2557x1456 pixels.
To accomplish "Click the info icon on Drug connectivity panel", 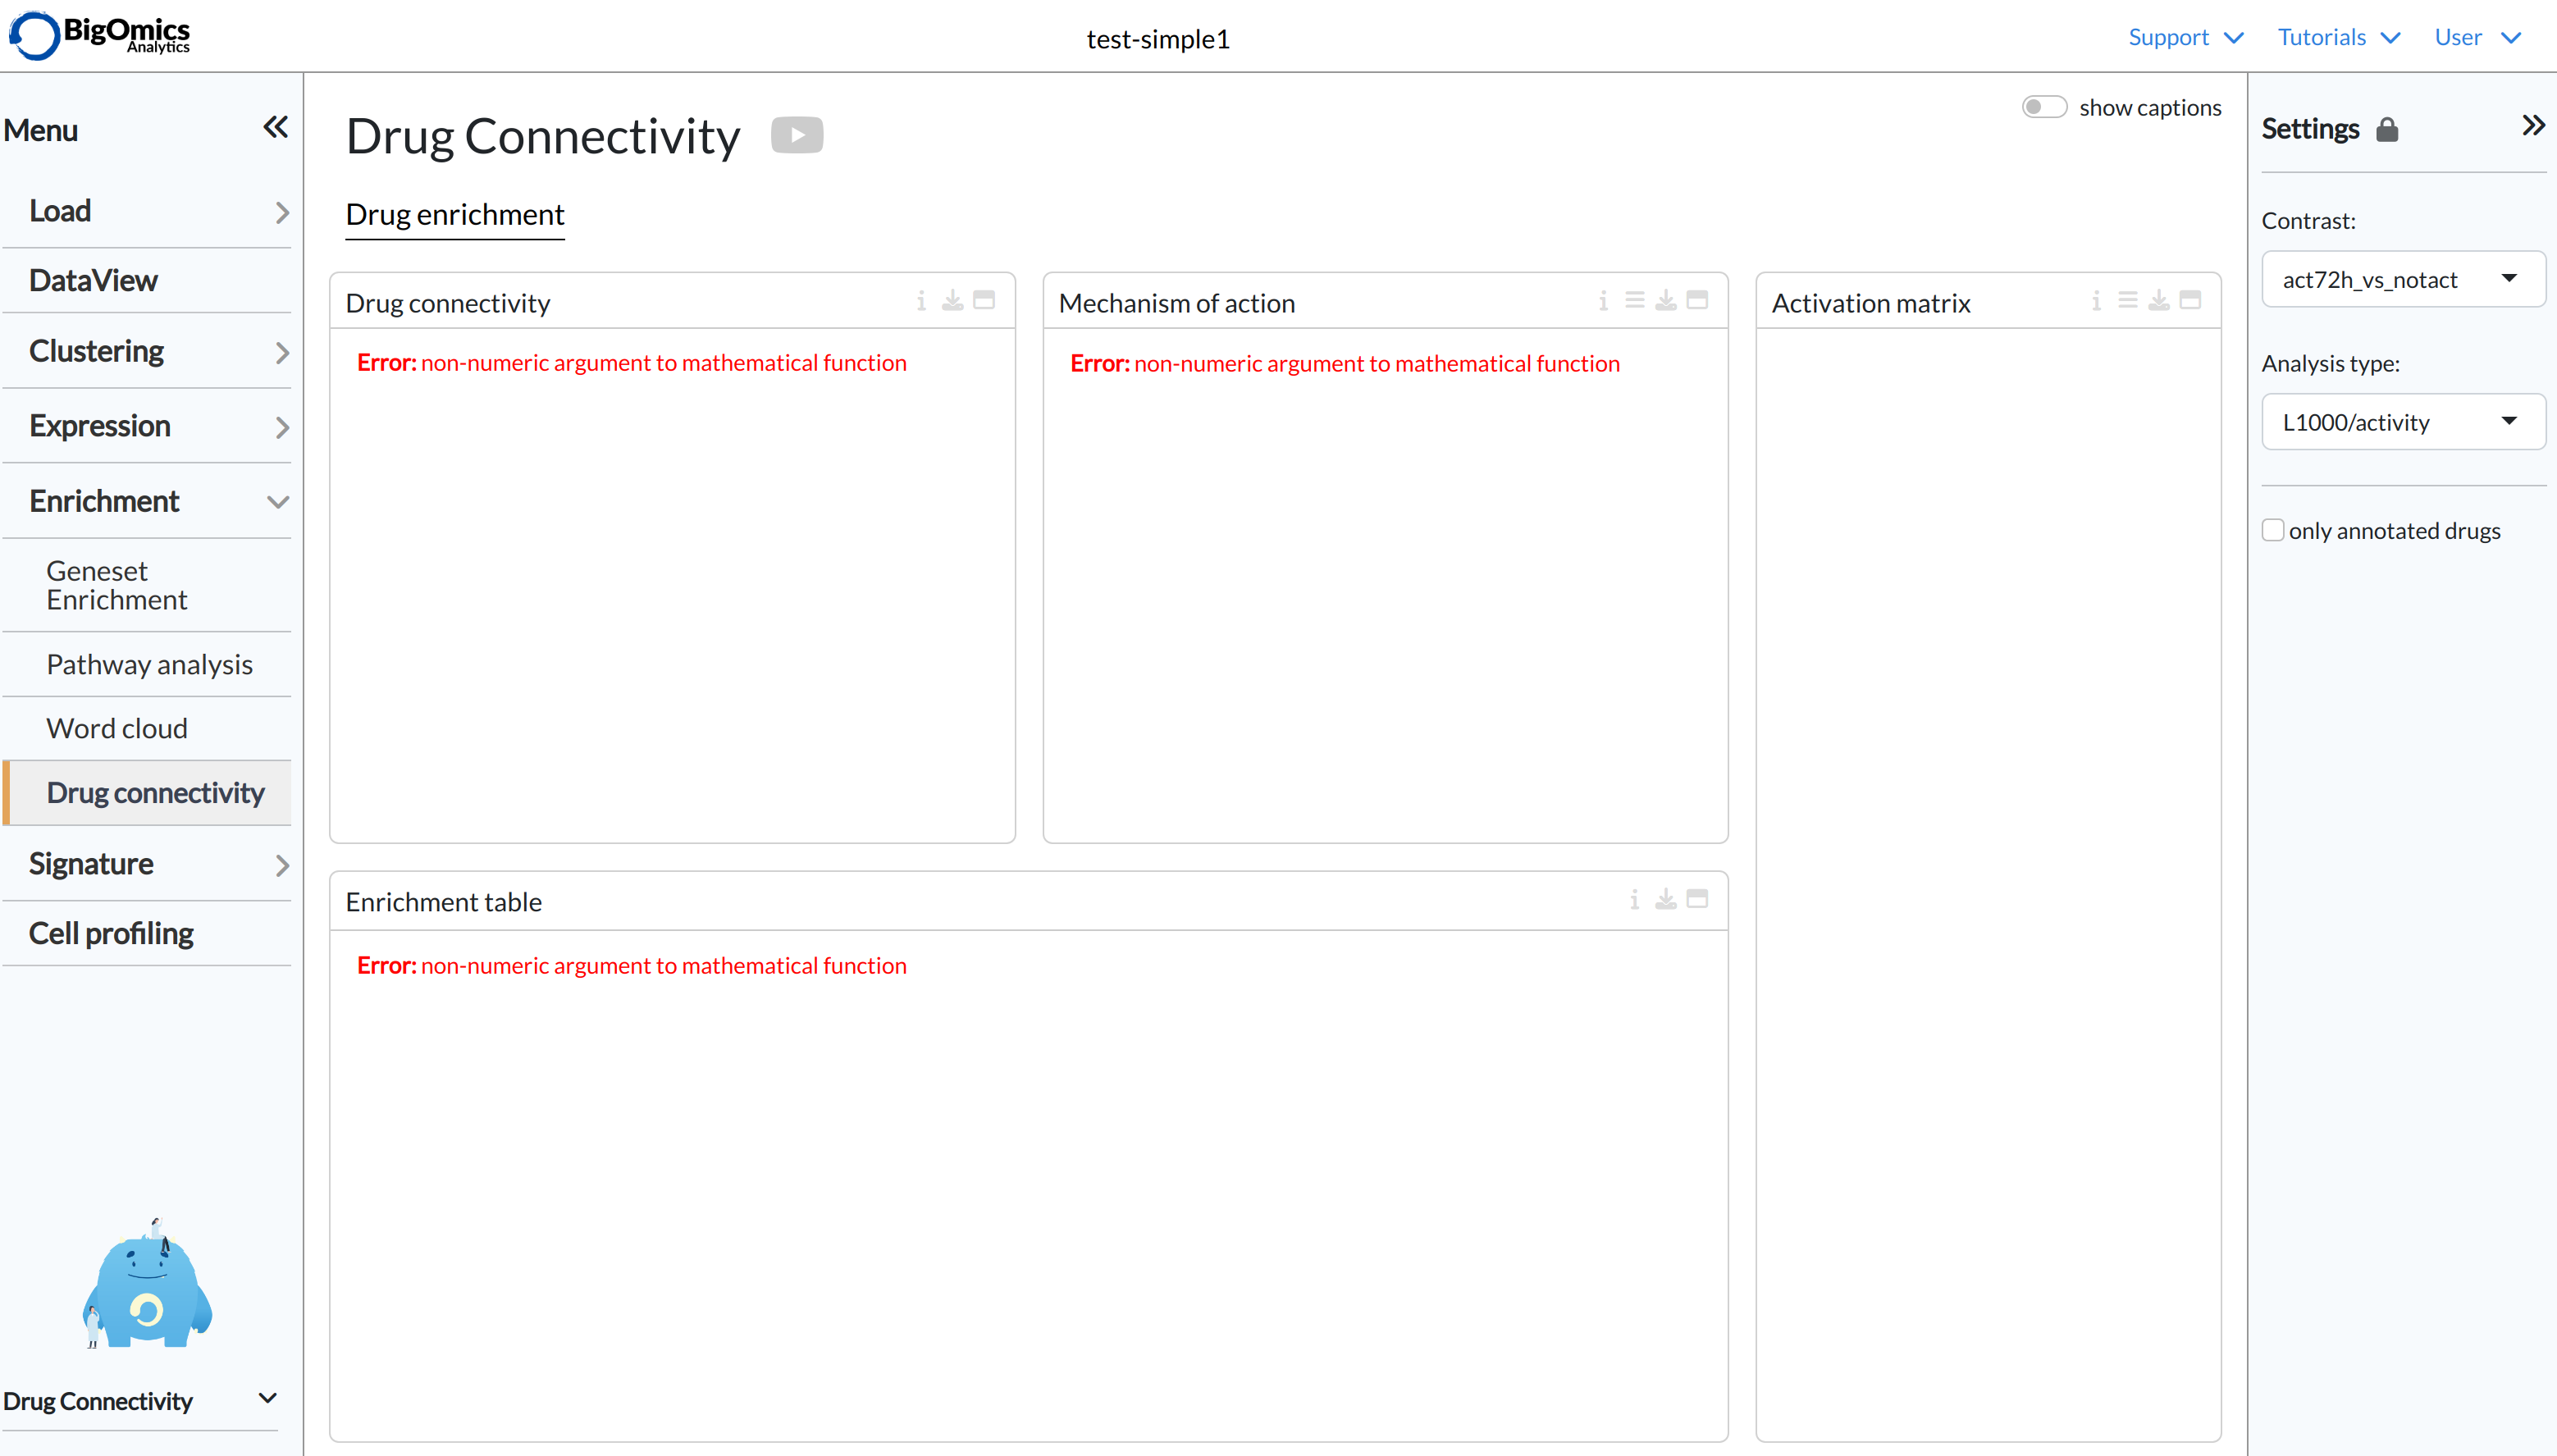I will (x=921, y=300).
